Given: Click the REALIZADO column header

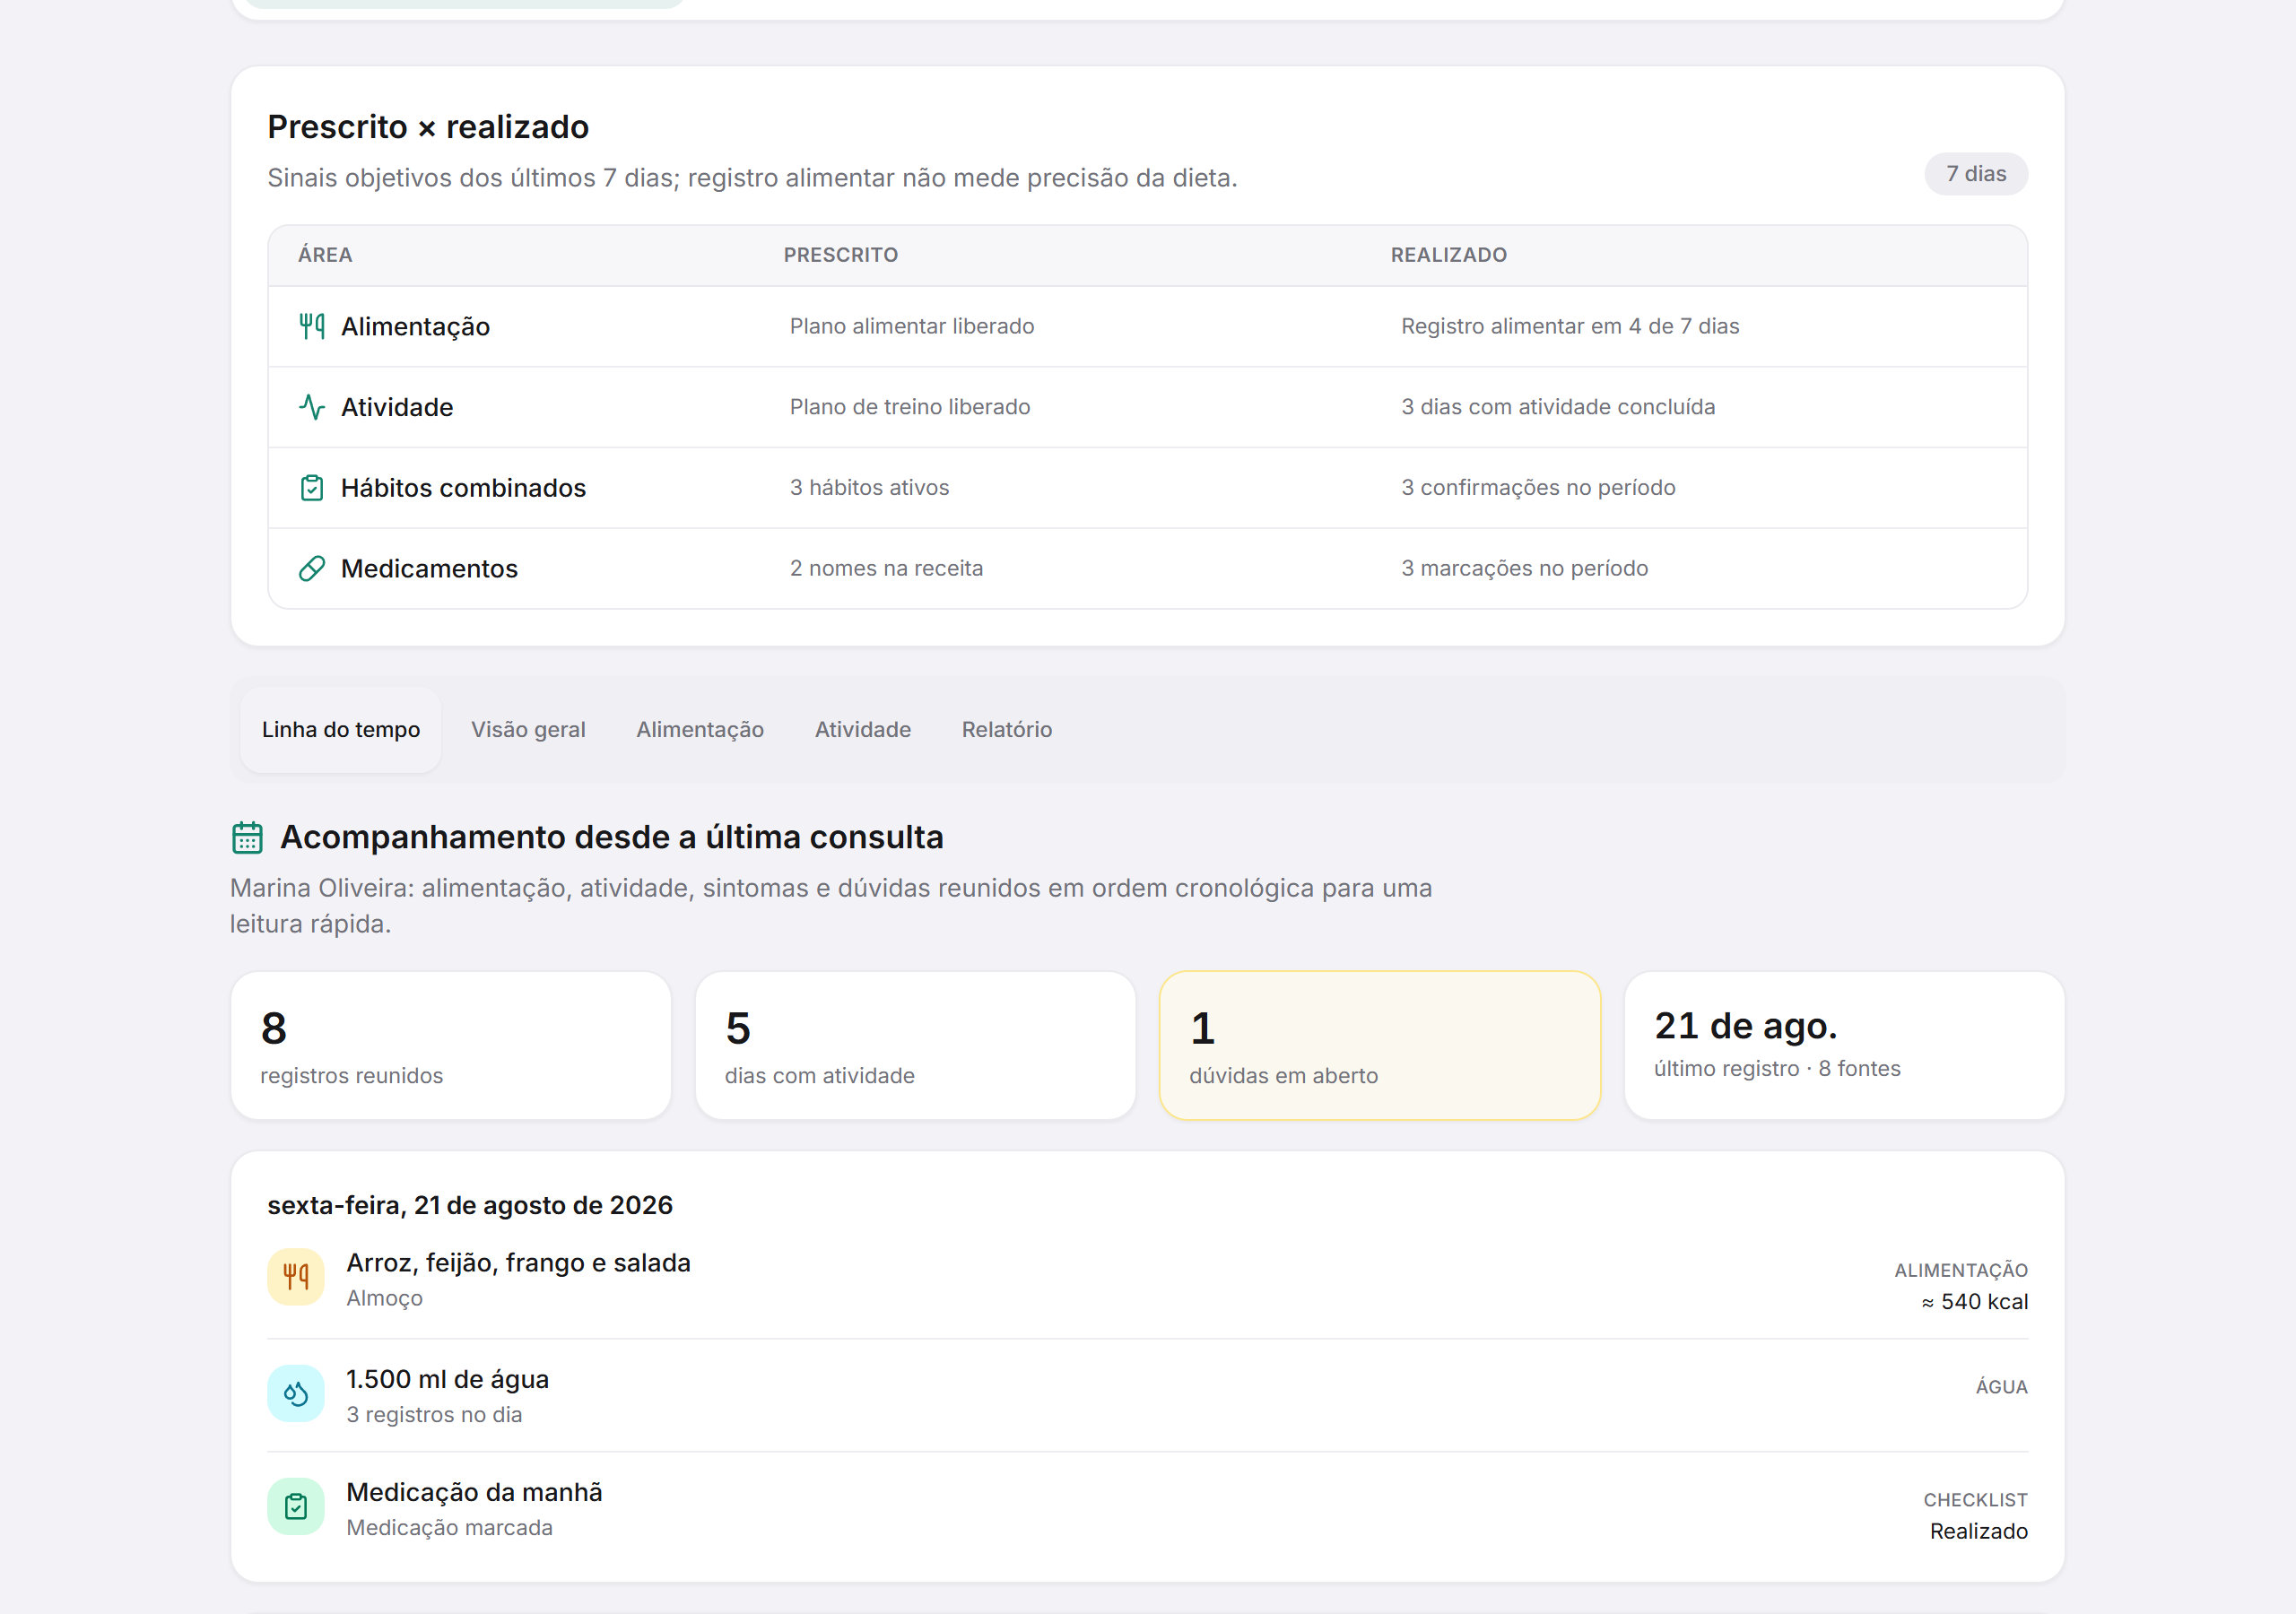Looking at the screenshot, I should [x=1449, y=255].
